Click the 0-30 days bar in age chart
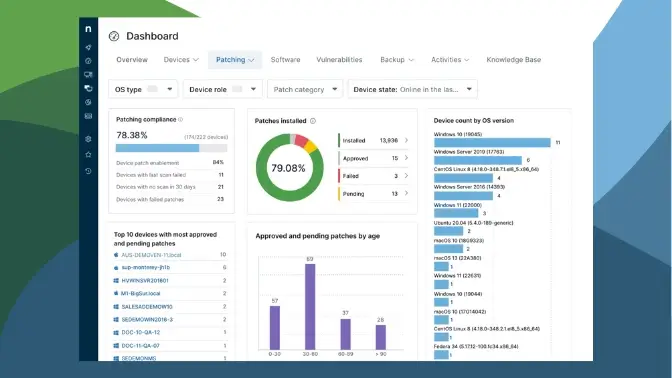 click(275, 327)
